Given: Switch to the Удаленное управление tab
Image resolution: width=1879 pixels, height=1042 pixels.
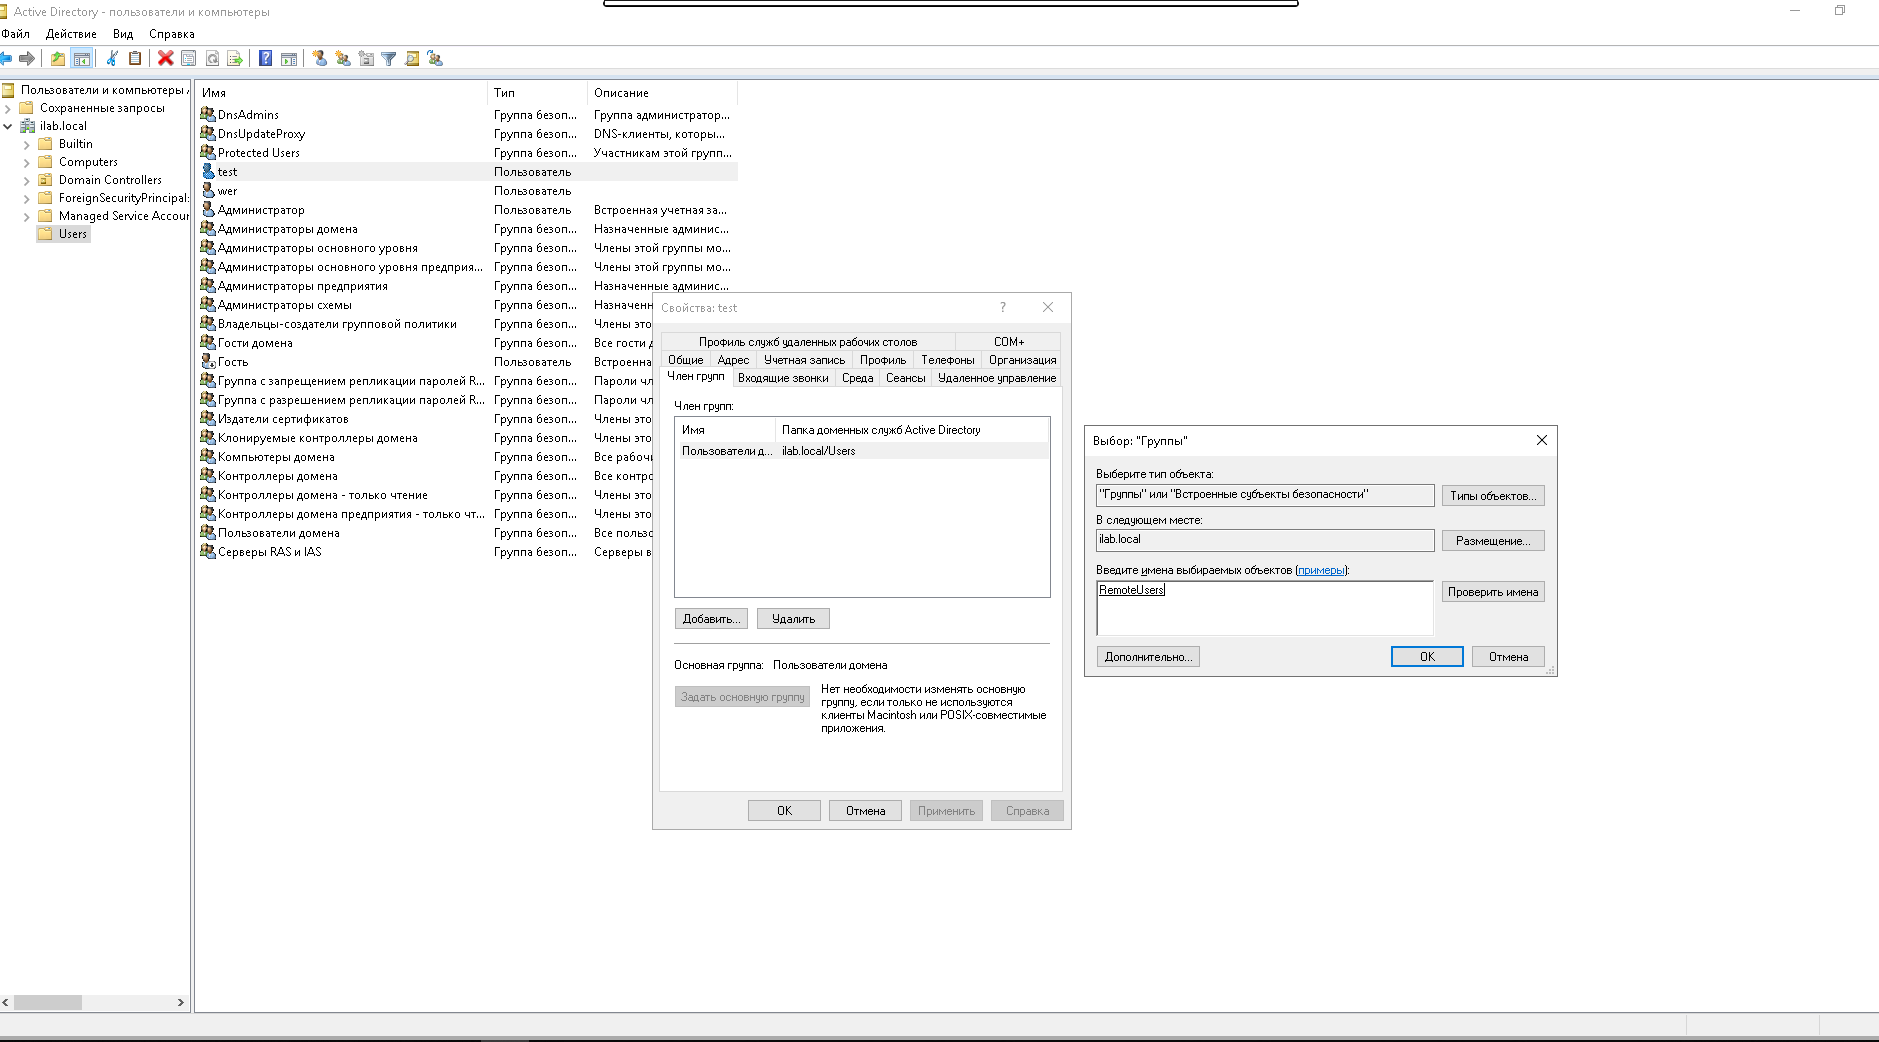Looking at the screenshot, I should click(997, 378).
